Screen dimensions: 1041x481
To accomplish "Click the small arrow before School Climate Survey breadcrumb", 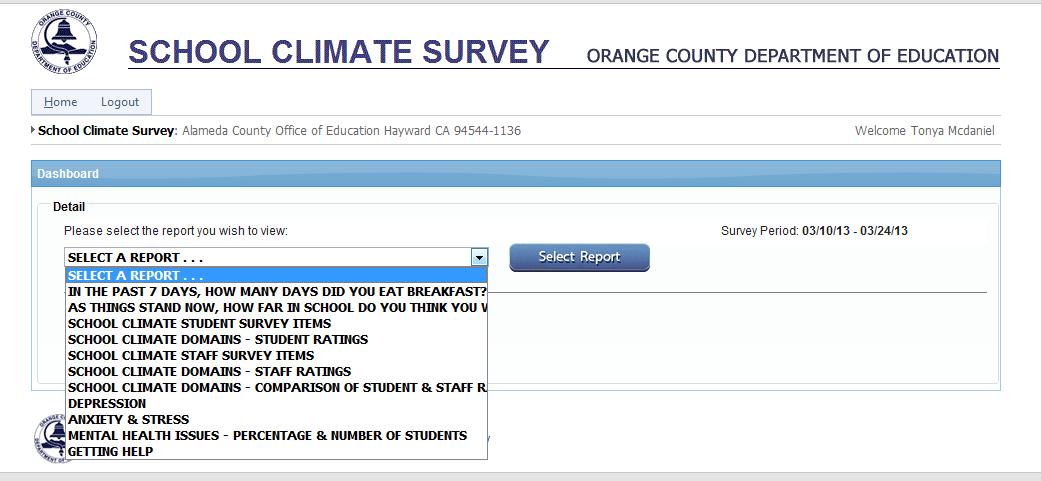I will [33, 130].
